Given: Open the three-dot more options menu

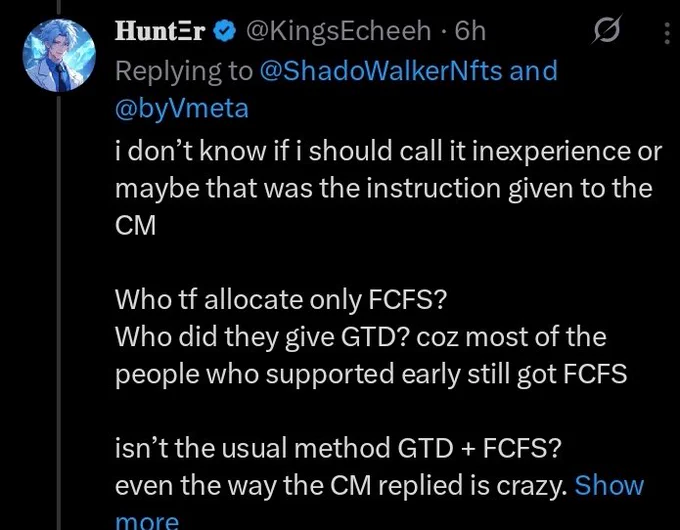Looking at the screenshot, I should click(x=667, y=33).
